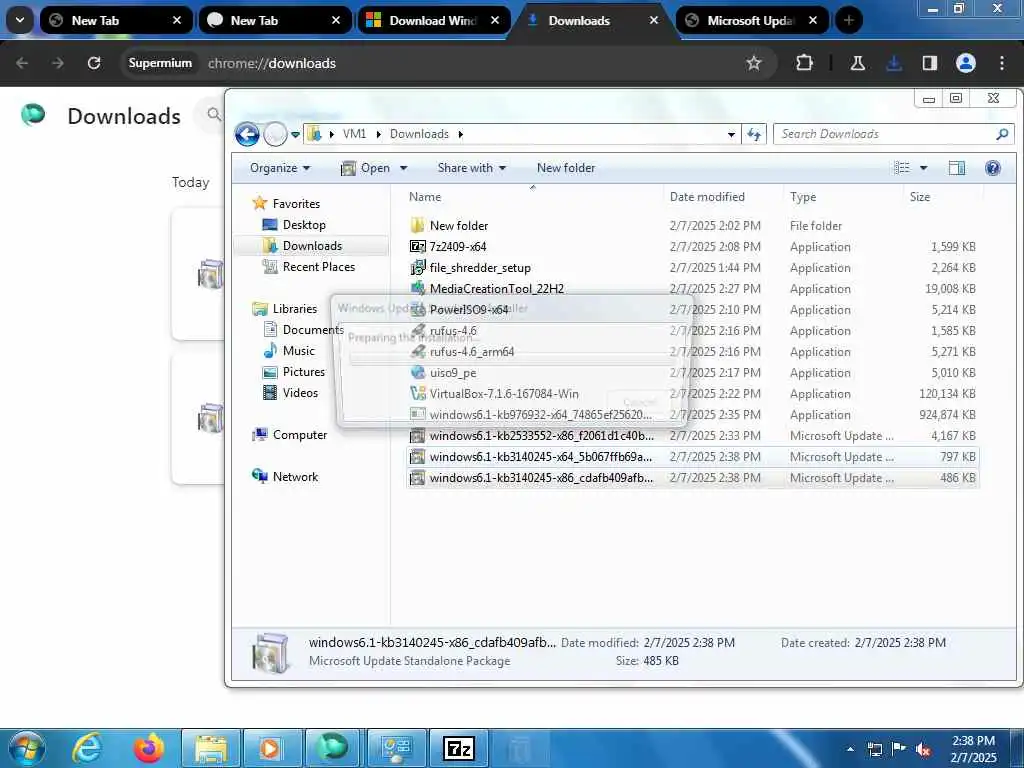Sort by Size column header
The image size is (1024, 768).
920,197
